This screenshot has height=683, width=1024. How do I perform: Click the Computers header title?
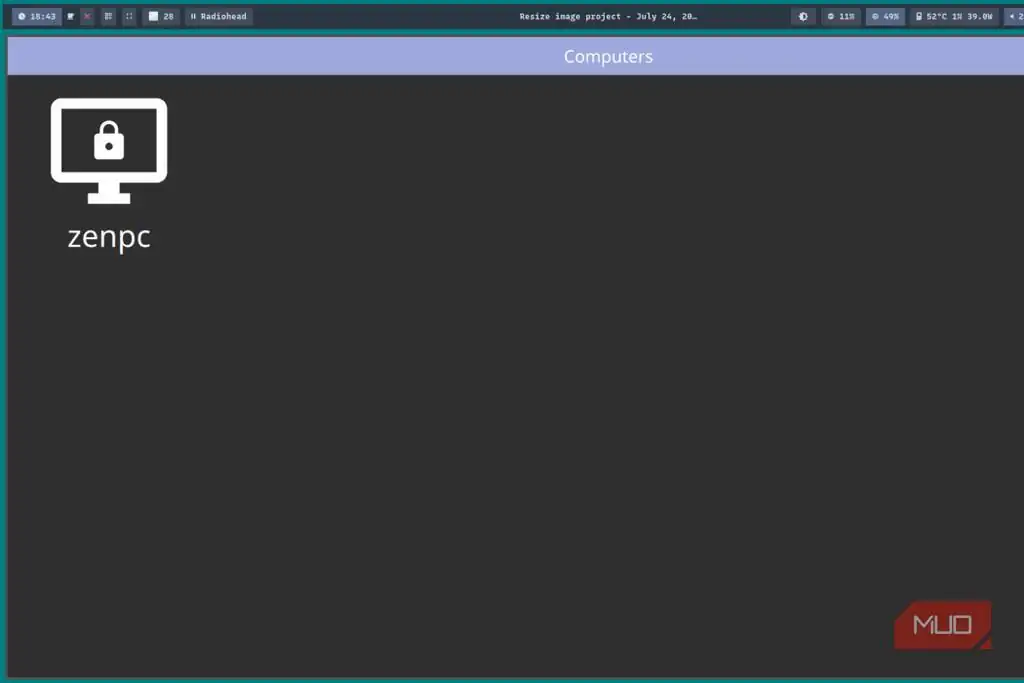pos(608,57)
